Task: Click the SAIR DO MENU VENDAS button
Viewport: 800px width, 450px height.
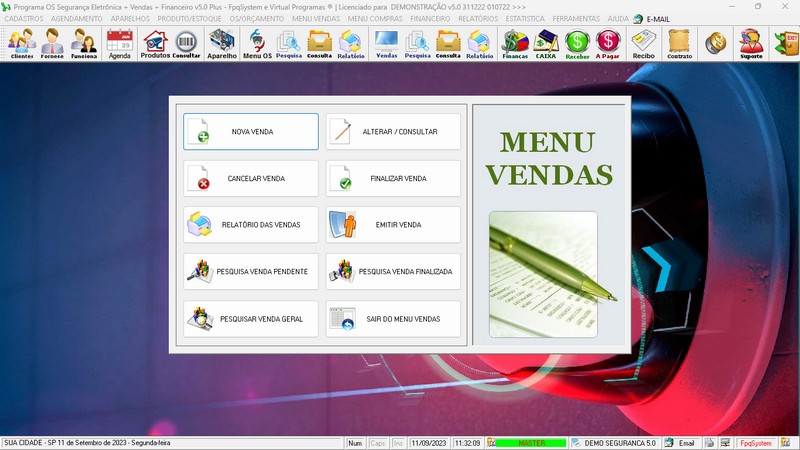Action: click(393, 319)
